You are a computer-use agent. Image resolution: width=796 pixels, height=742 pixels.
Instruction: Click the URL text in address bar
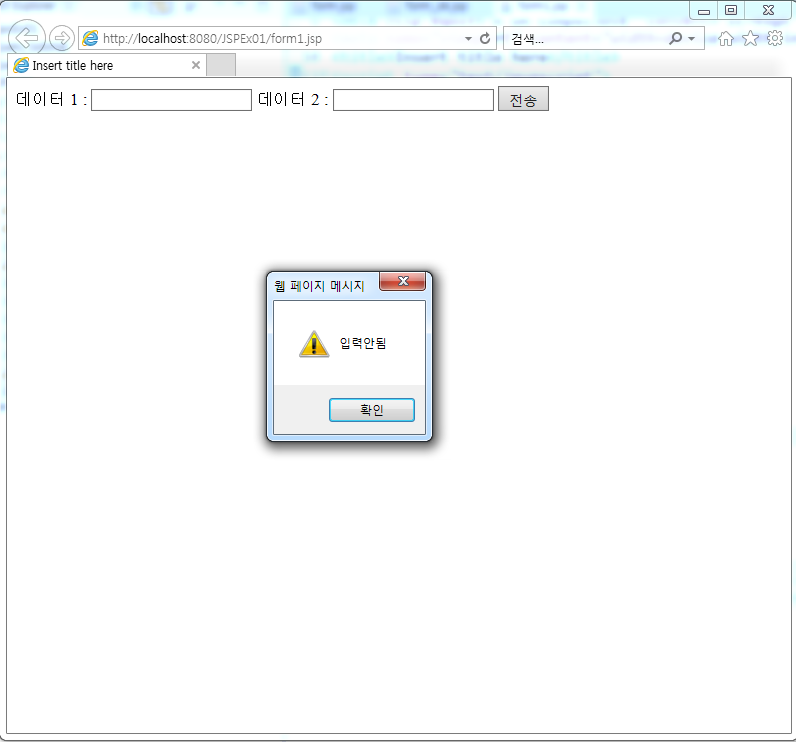tap(212, 39)
